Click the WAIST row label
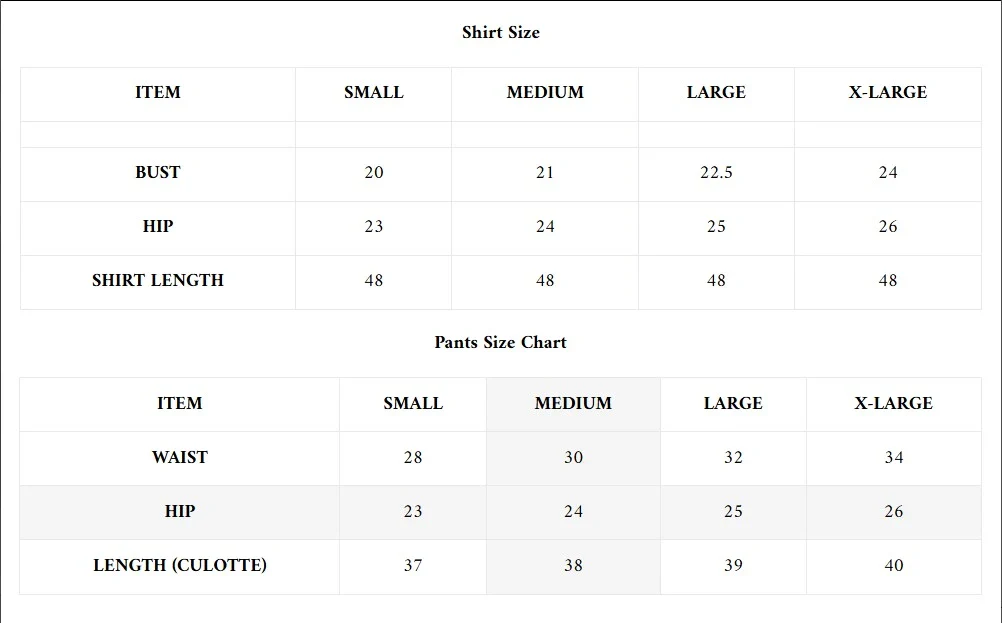Viewport: 1002px width, 623px height. pyautogui.click(x=180, y=457)
